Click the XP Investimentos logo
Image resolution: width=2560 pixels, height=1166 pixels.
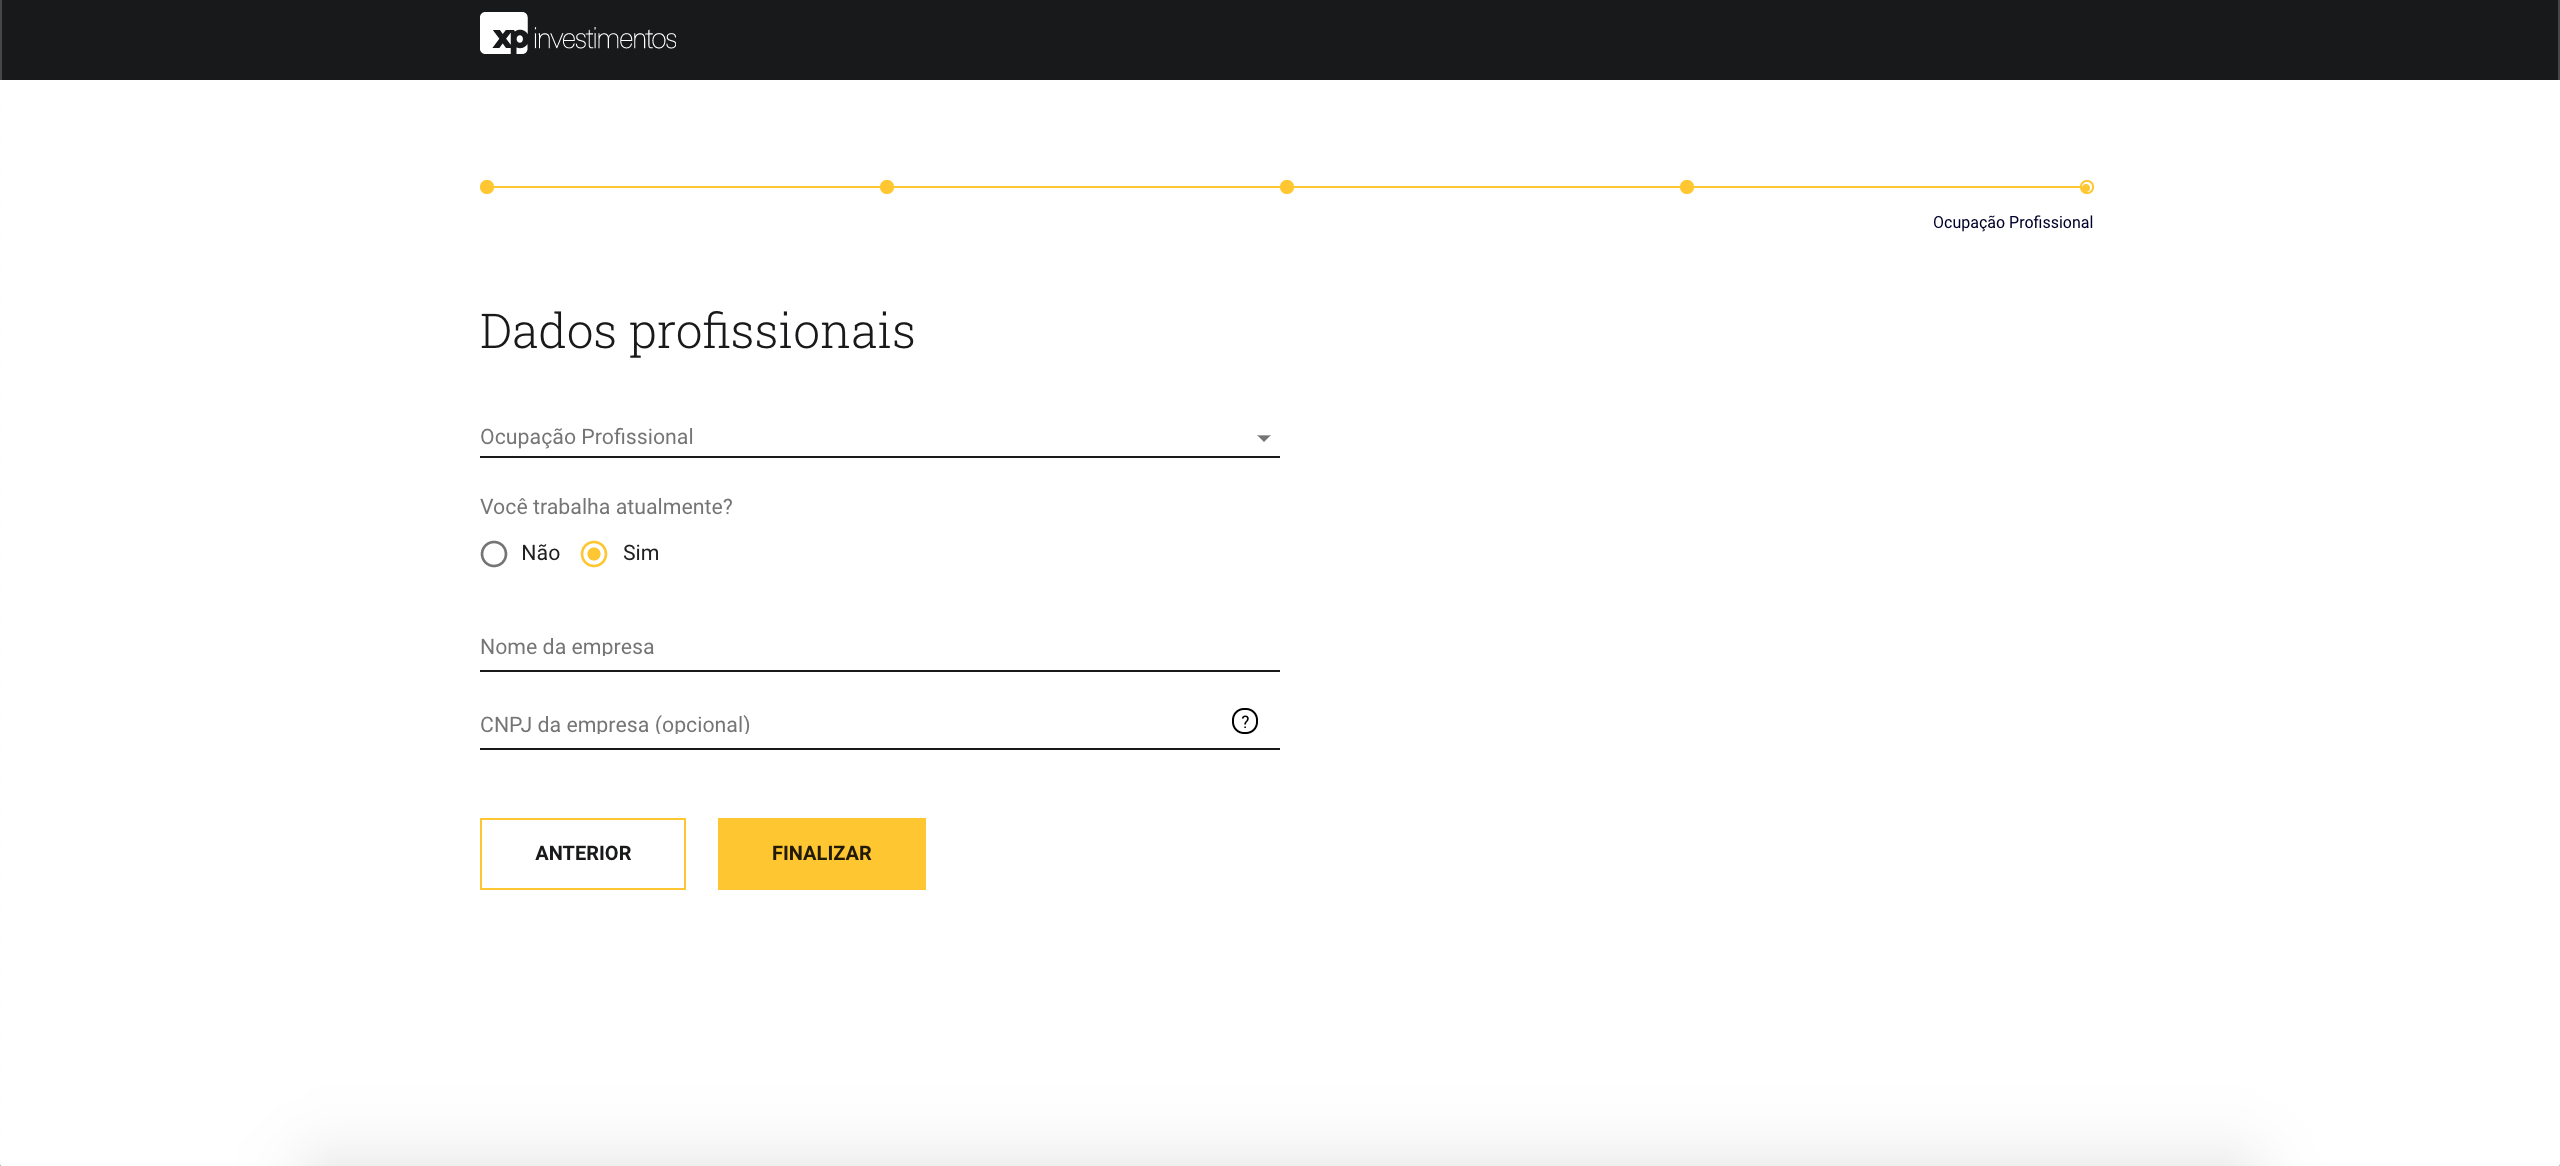point(578,38)
